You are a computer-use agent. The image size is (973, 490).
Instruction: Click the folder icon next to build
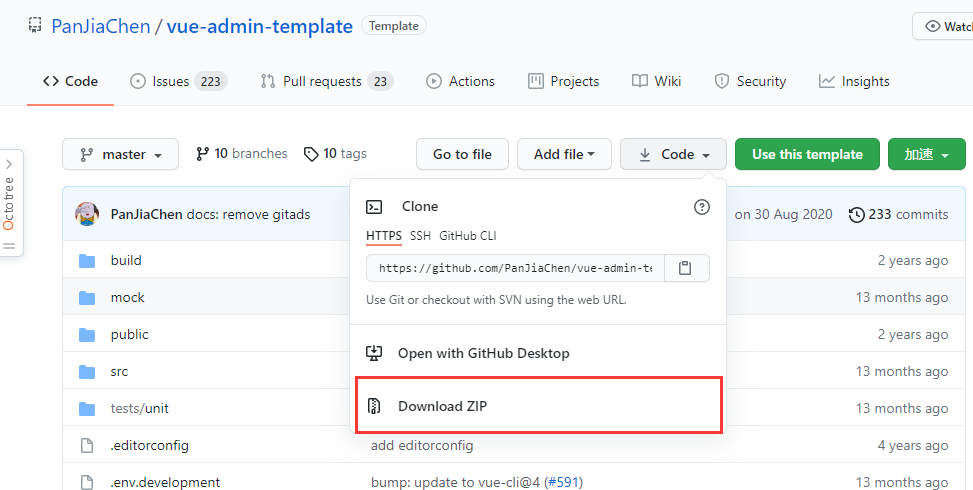[x=87, y=261]
